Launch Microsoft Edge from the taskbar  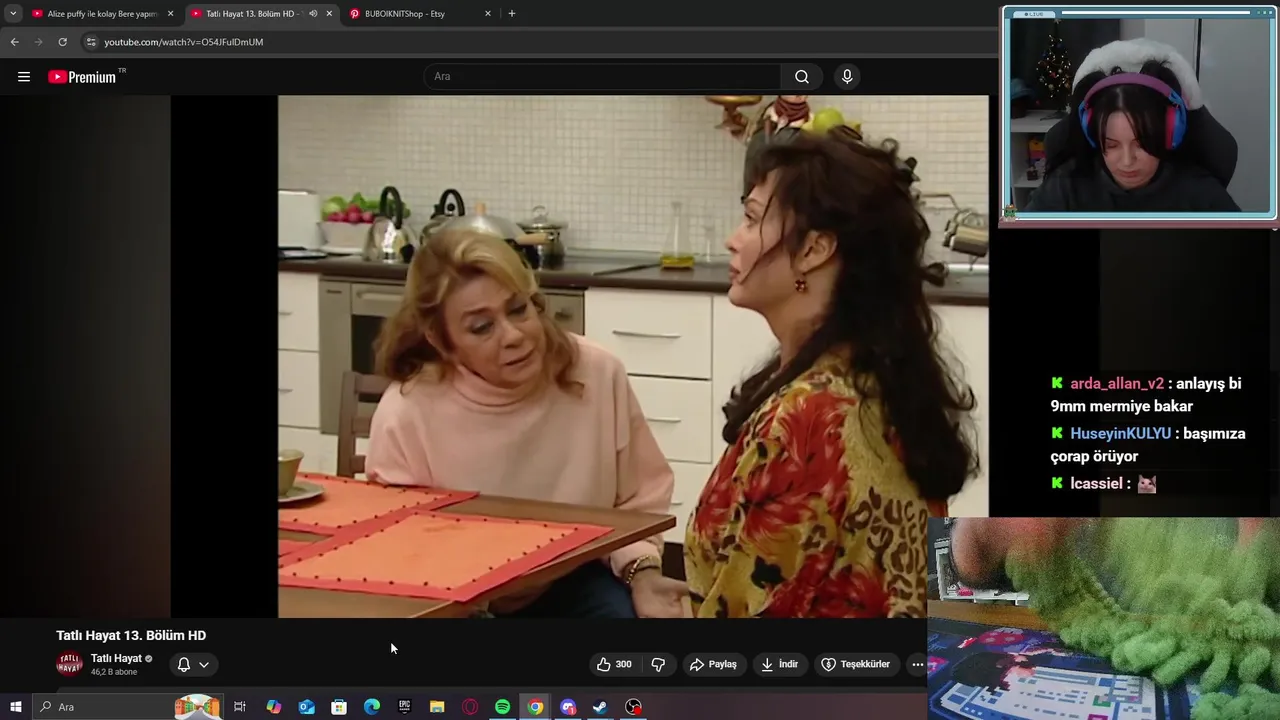(x=372, y=707)
